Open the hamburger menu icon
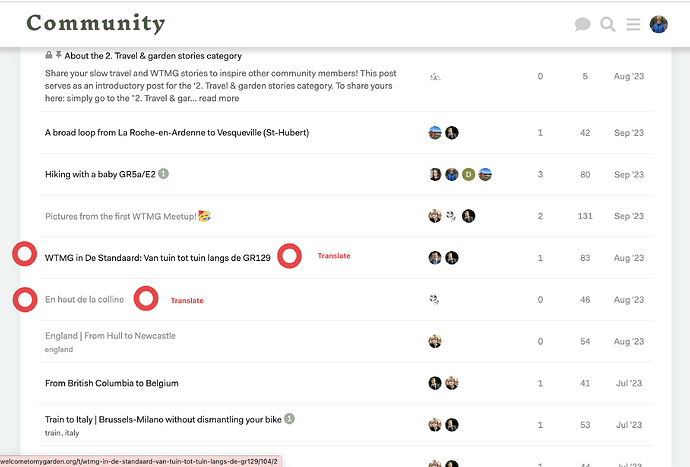 click(x=633, y=24)
